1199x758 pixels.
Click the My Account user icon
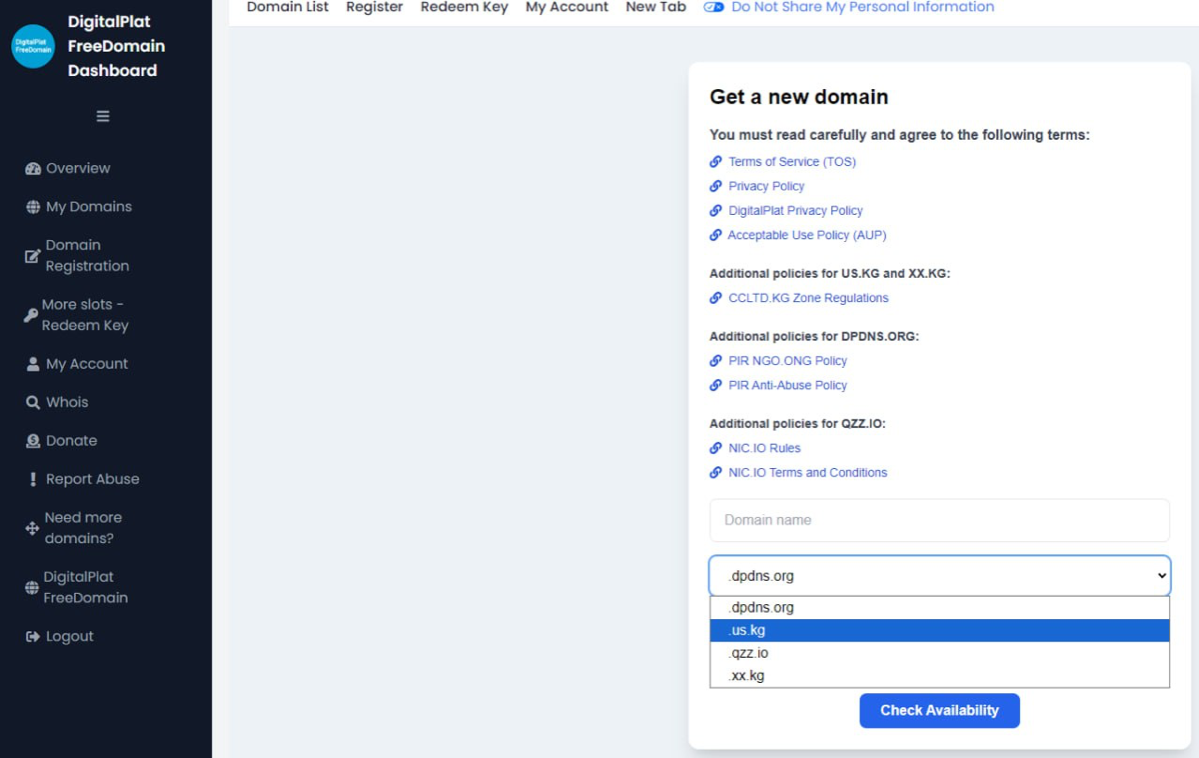click(33, 364)
